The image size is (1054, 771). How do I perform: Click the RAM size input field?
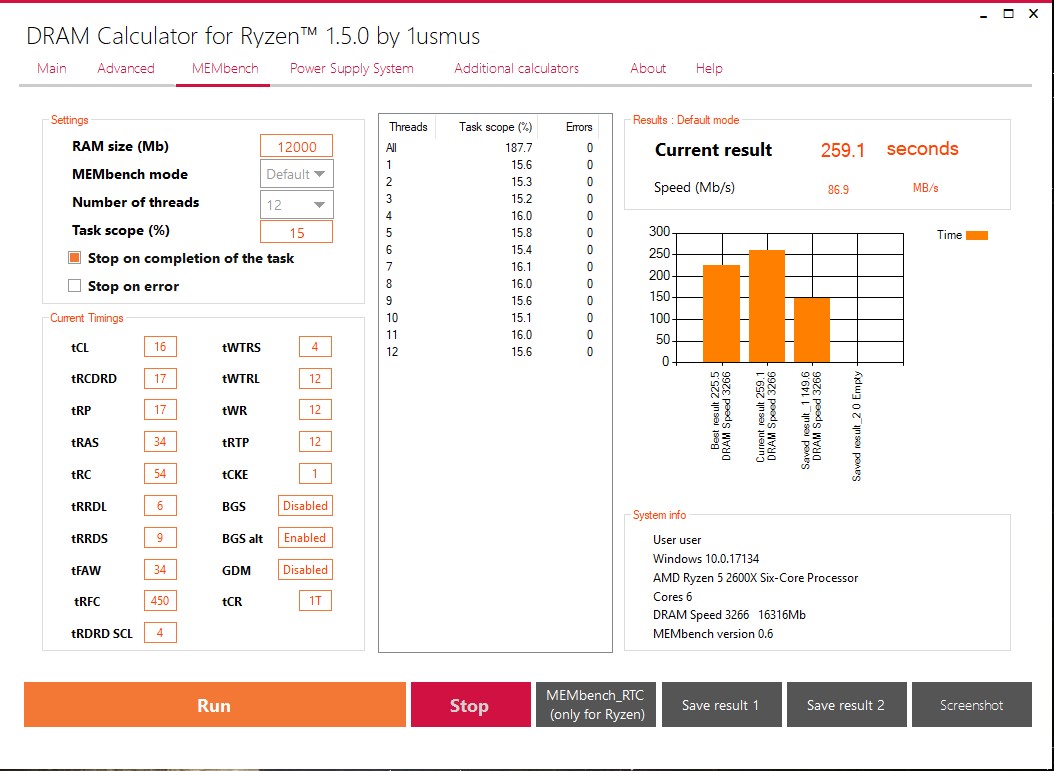click(x=296, y=147)
